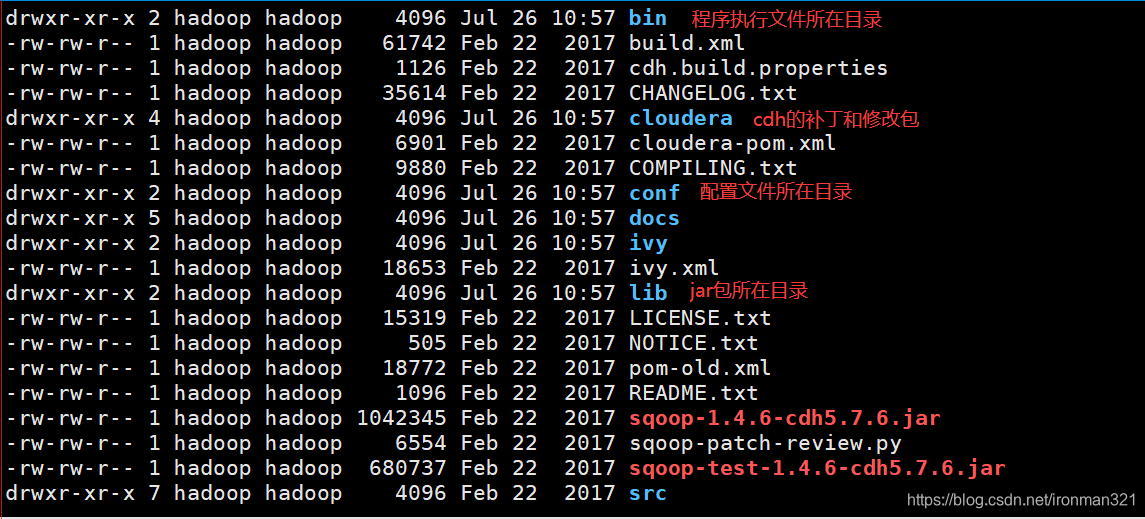Click the build.xml file name
The width and height of the screenshot is (1145, 519).
(x=686, y=44)
